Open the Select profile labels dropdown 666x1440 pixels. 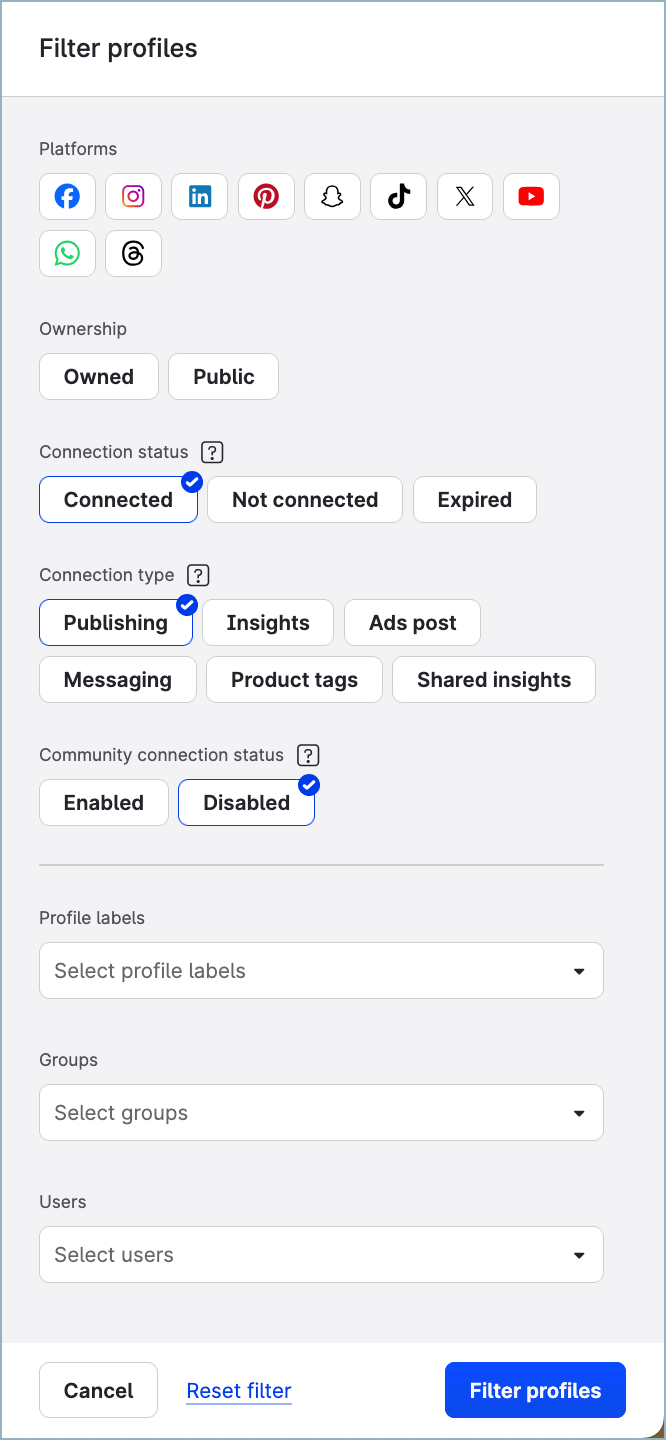point(321,970)
